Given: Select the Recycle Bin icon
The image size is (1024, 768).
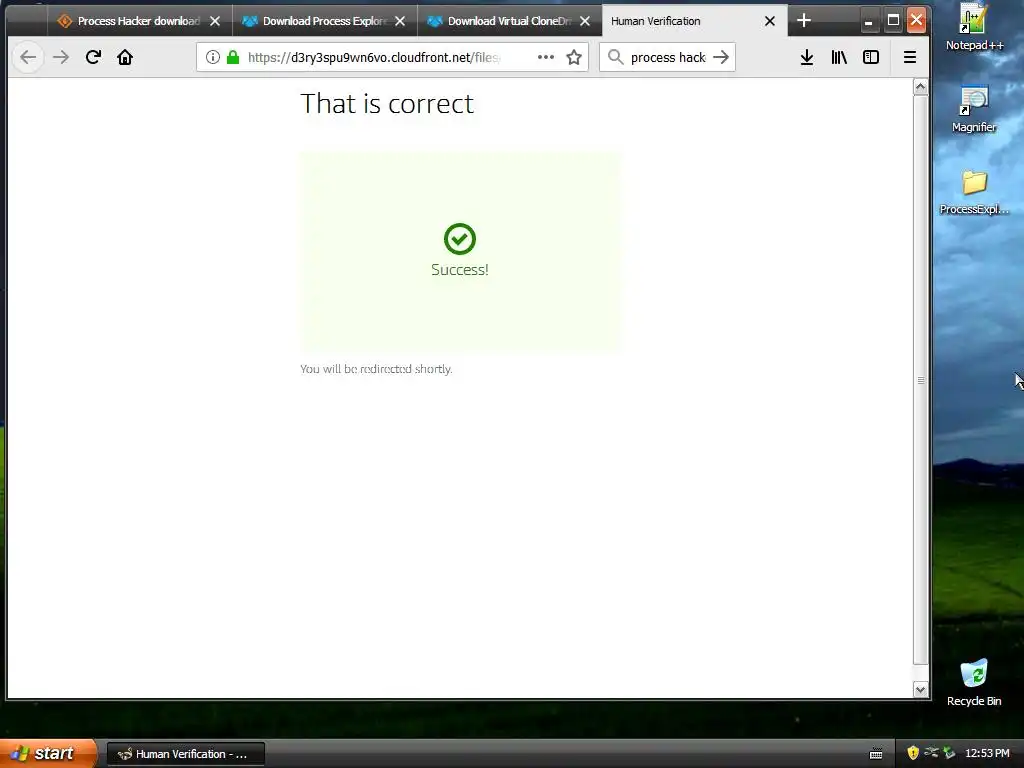Looking at the screenshot, I should tap(974, 683).
